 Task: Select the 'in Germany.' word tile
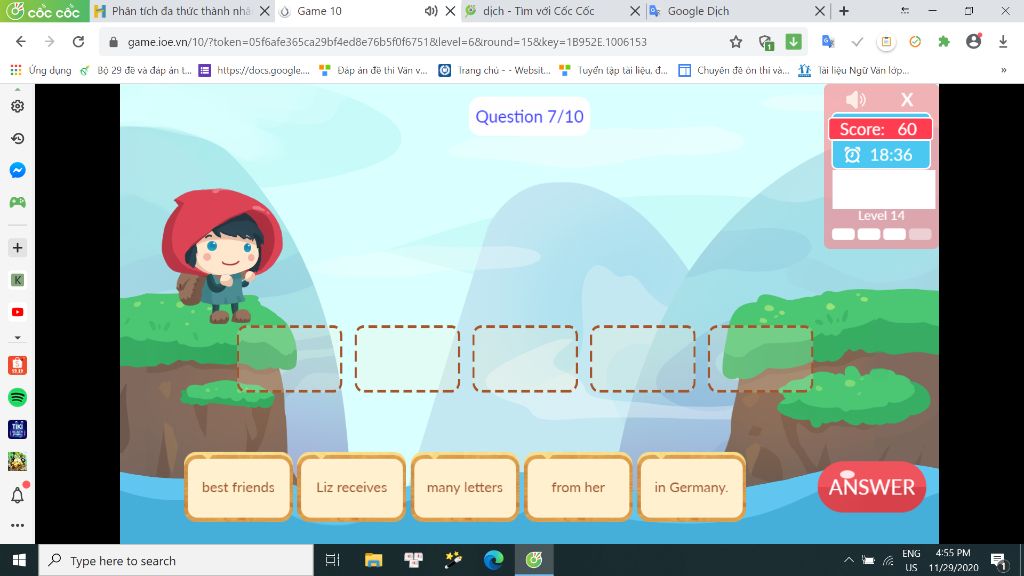(x=691, y=487)
